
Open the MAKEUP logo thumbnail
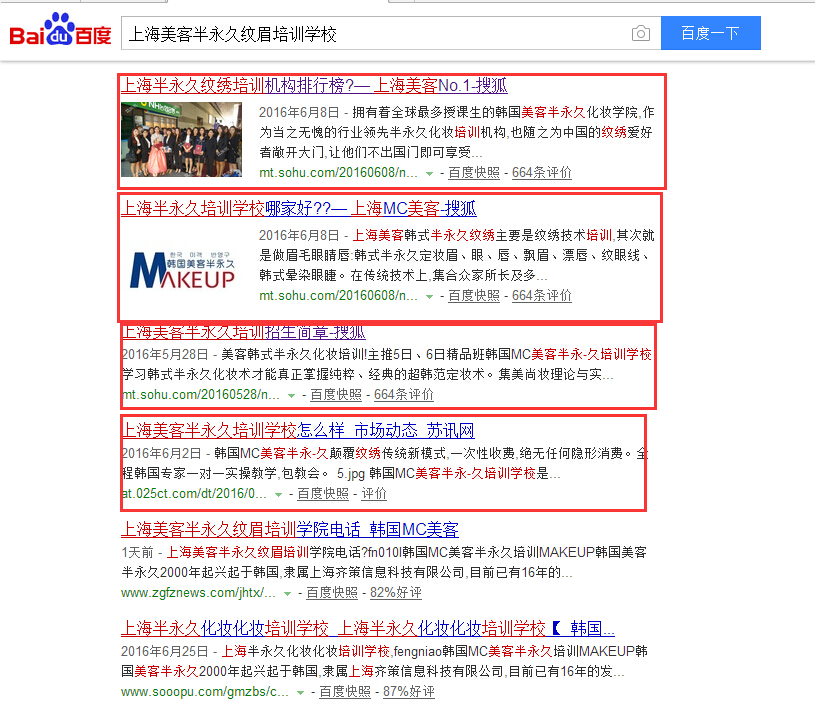pos(182,270)
